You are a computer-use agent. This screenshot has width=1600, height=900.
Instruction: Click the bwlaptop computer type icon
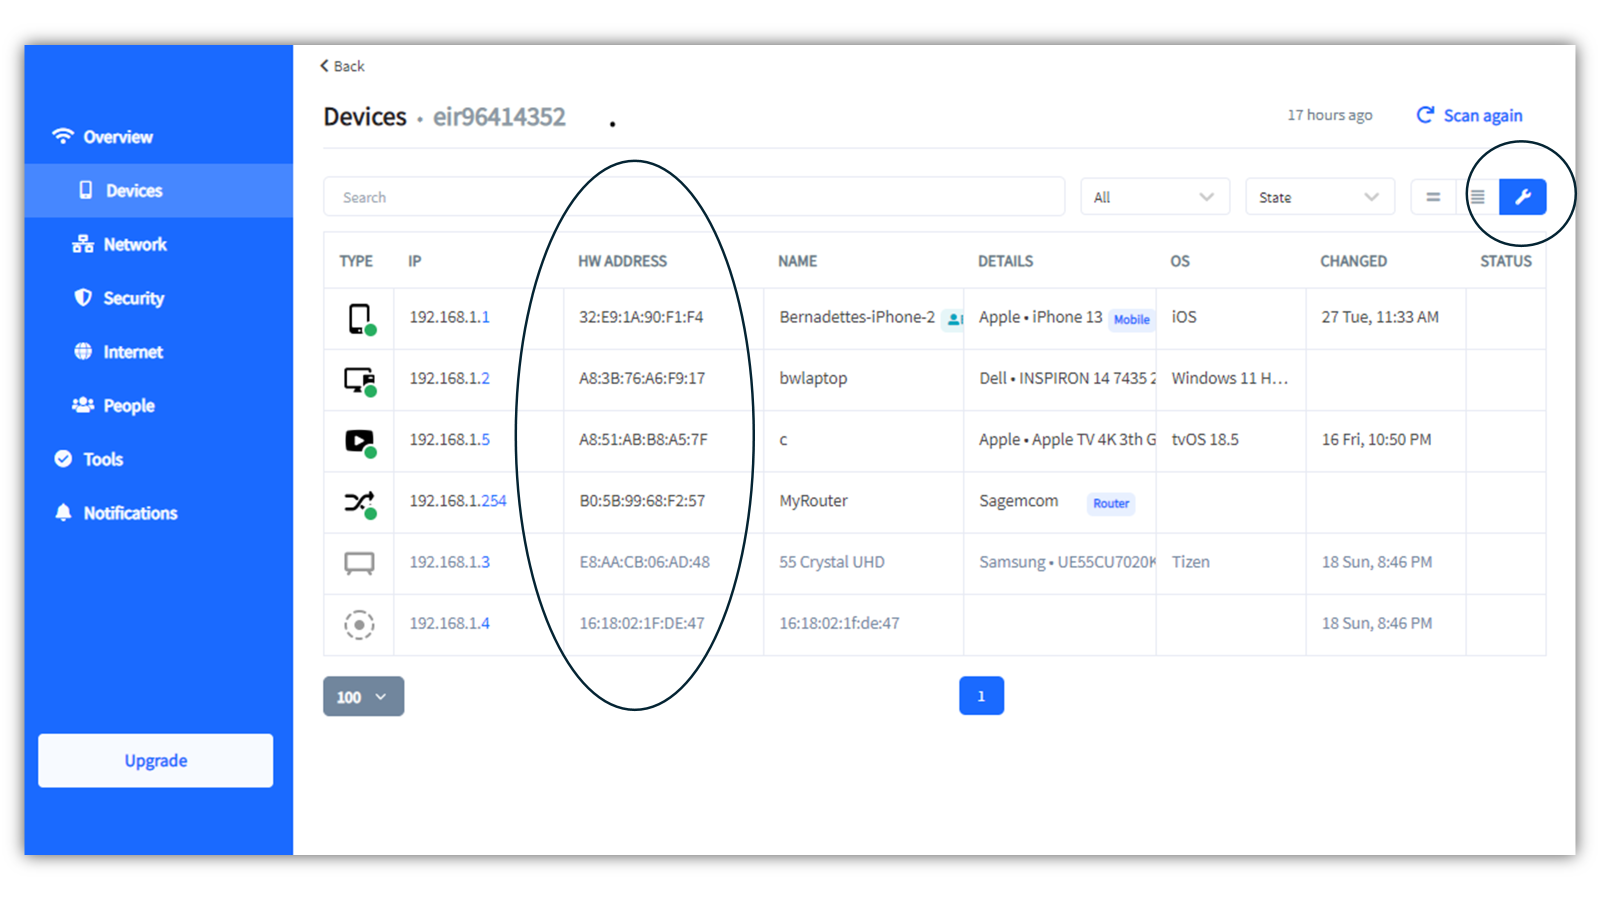359,380
